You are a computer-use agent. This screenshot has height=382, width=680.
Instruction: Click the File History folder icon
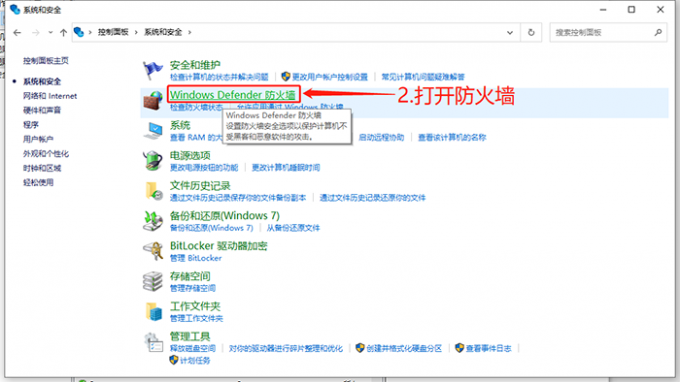pyautogui.click(x=154, y=191)
